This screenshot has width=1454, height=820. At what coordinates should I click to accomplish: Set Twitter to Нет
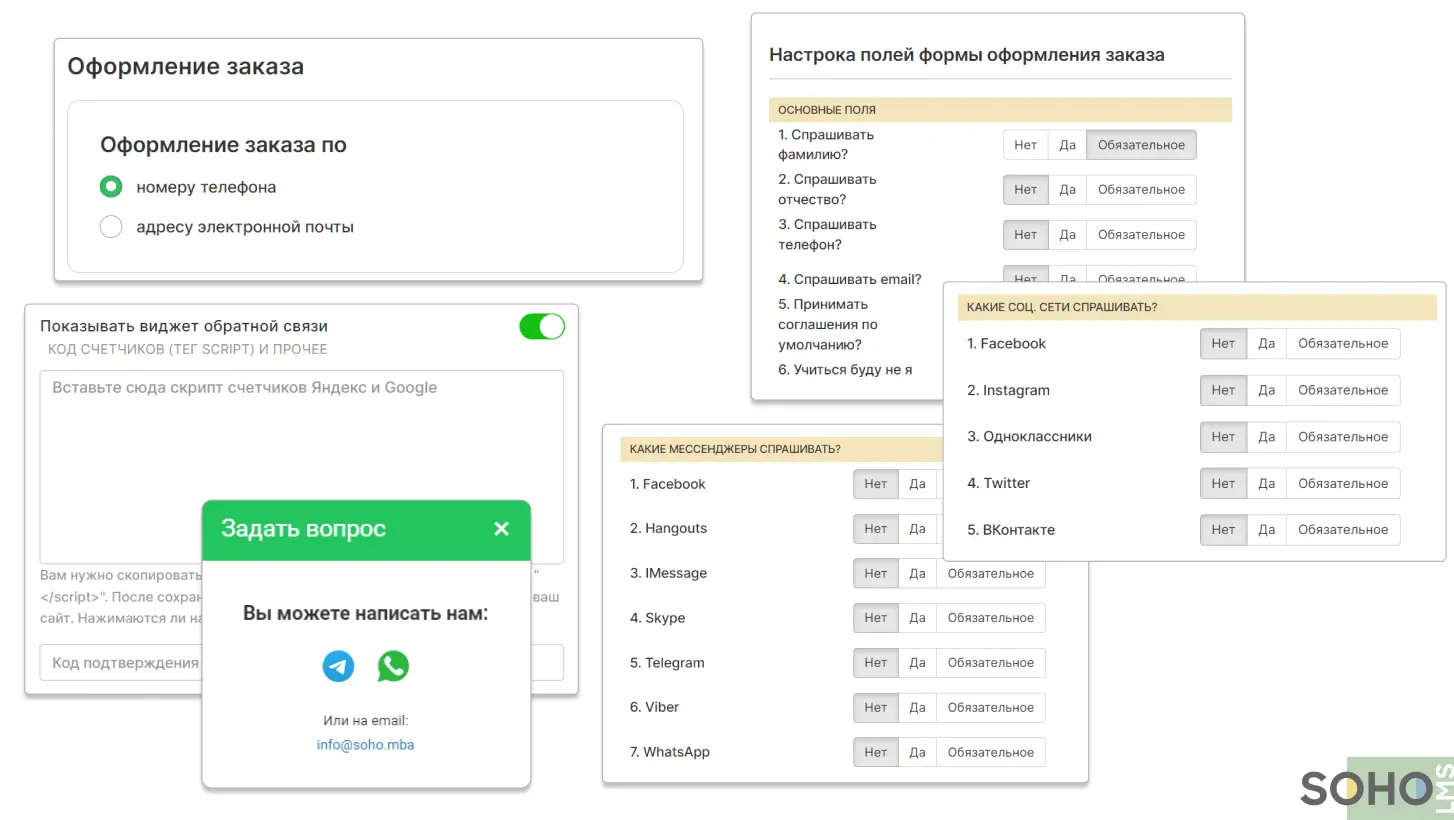pos(1223,484)
